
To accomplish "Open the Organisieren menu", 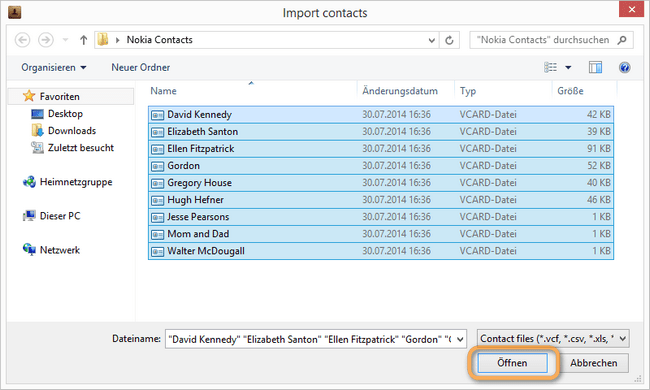I will [54, 67].
